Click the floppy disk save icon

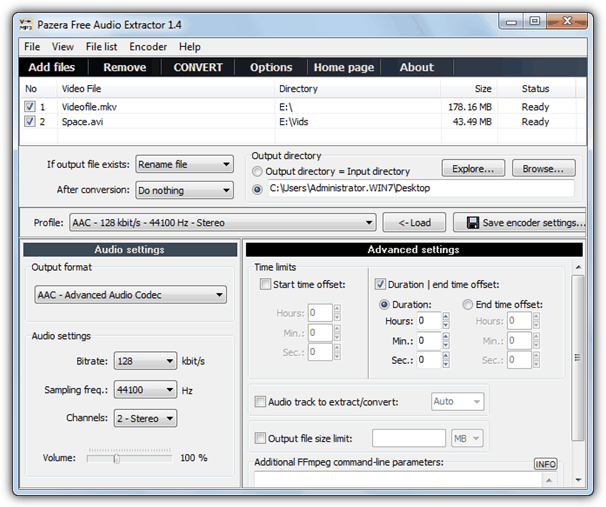click(473, 223)
